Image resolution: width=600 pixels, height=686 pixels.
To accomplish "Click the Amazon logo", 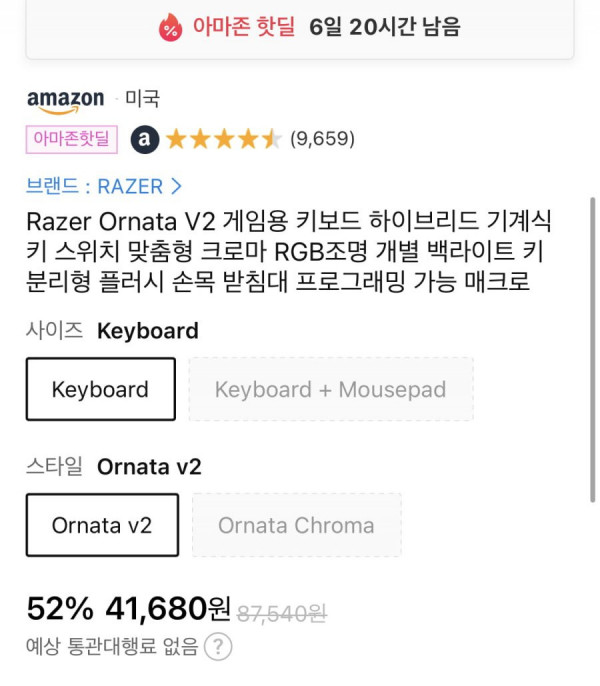I will click(66, 102).
